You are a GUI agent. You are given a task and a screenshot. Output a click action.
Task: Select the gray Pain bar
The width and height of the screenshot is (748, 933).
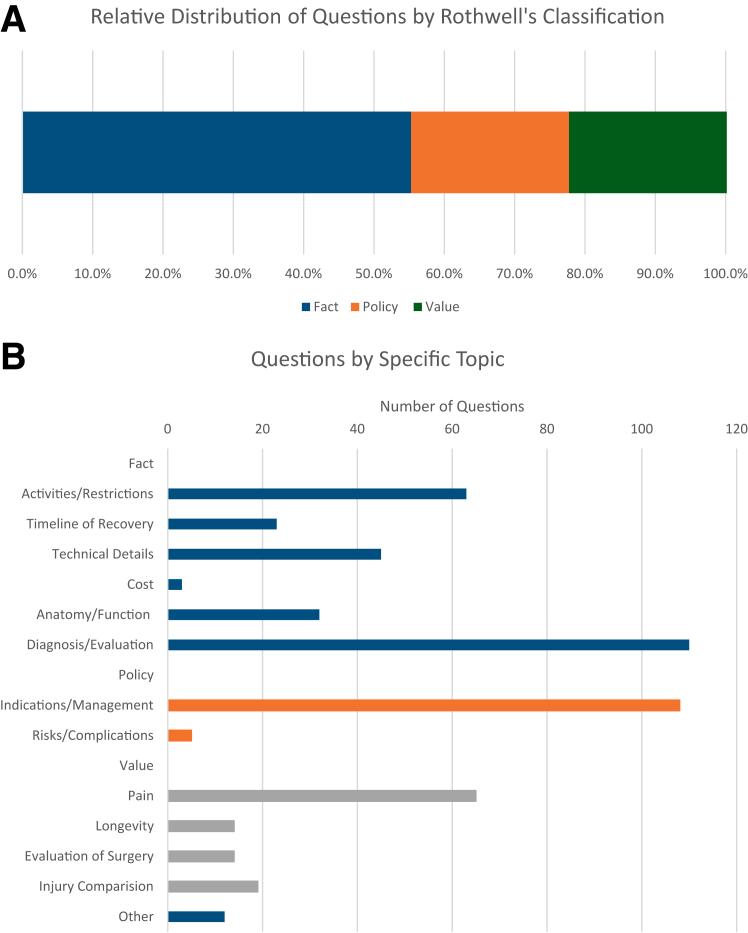(x=322, y=796)
